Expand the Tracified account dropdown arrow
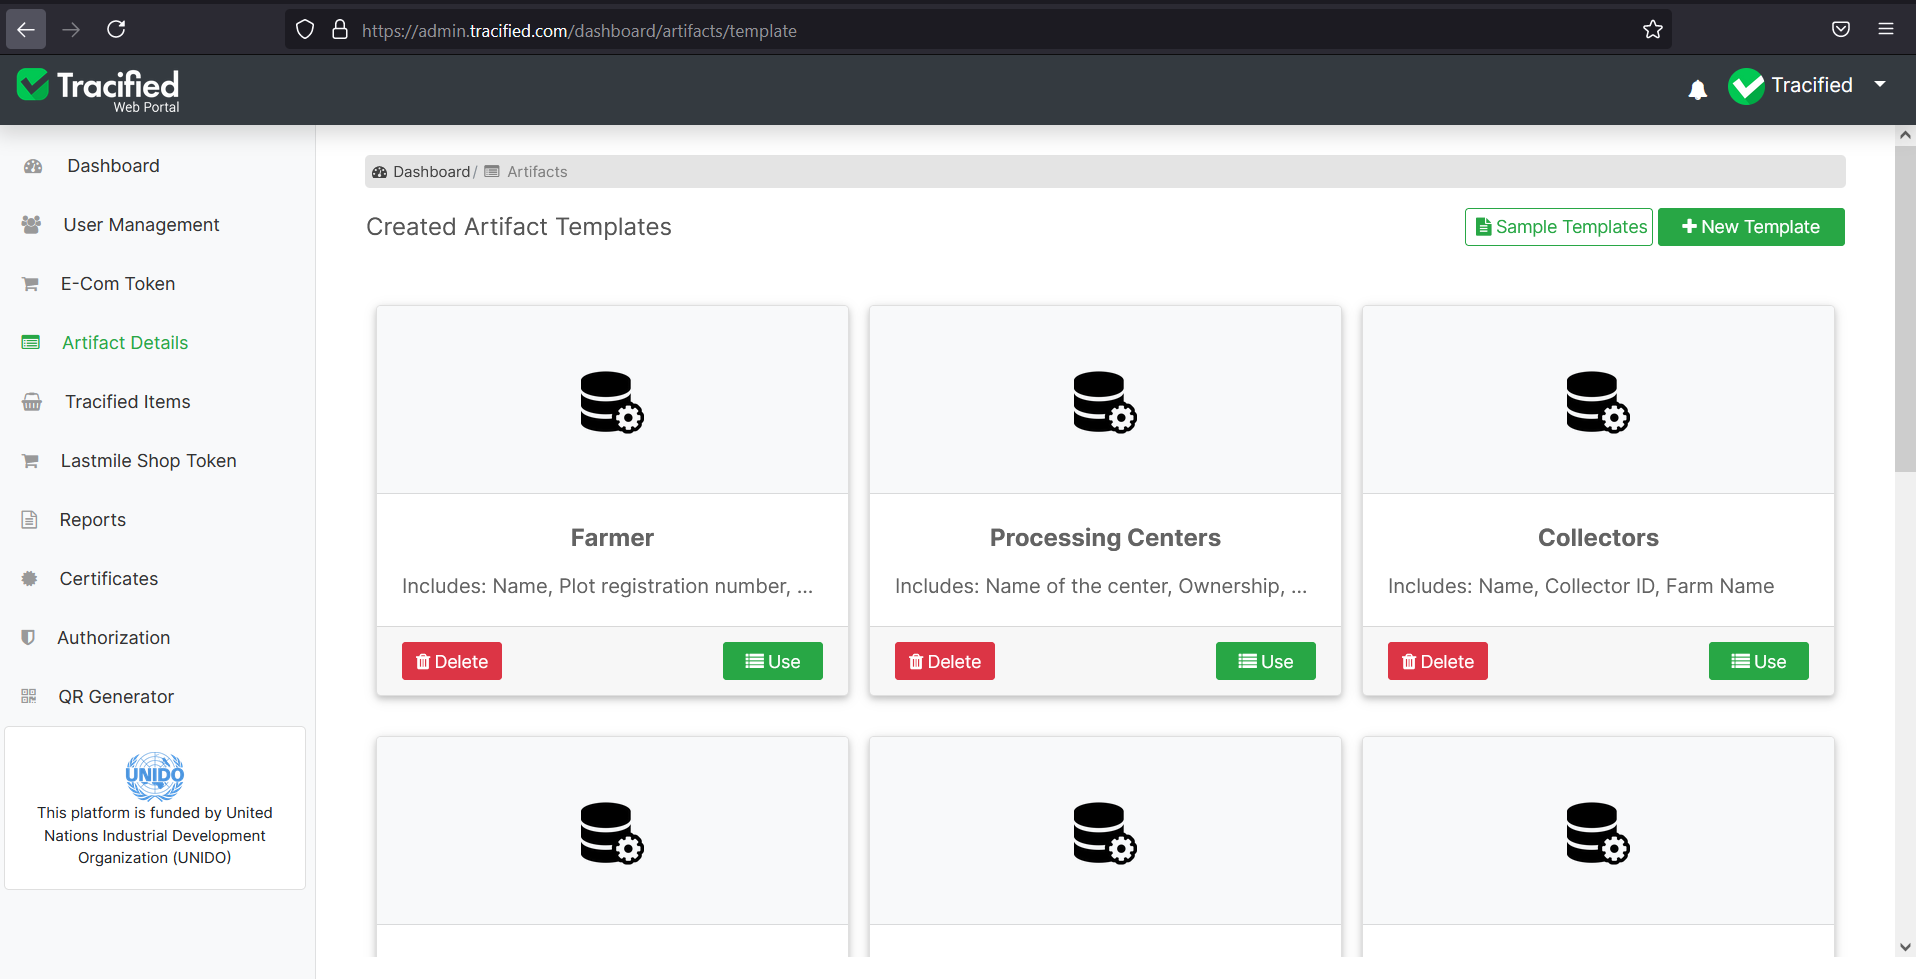 click(x=1880, y=84)
